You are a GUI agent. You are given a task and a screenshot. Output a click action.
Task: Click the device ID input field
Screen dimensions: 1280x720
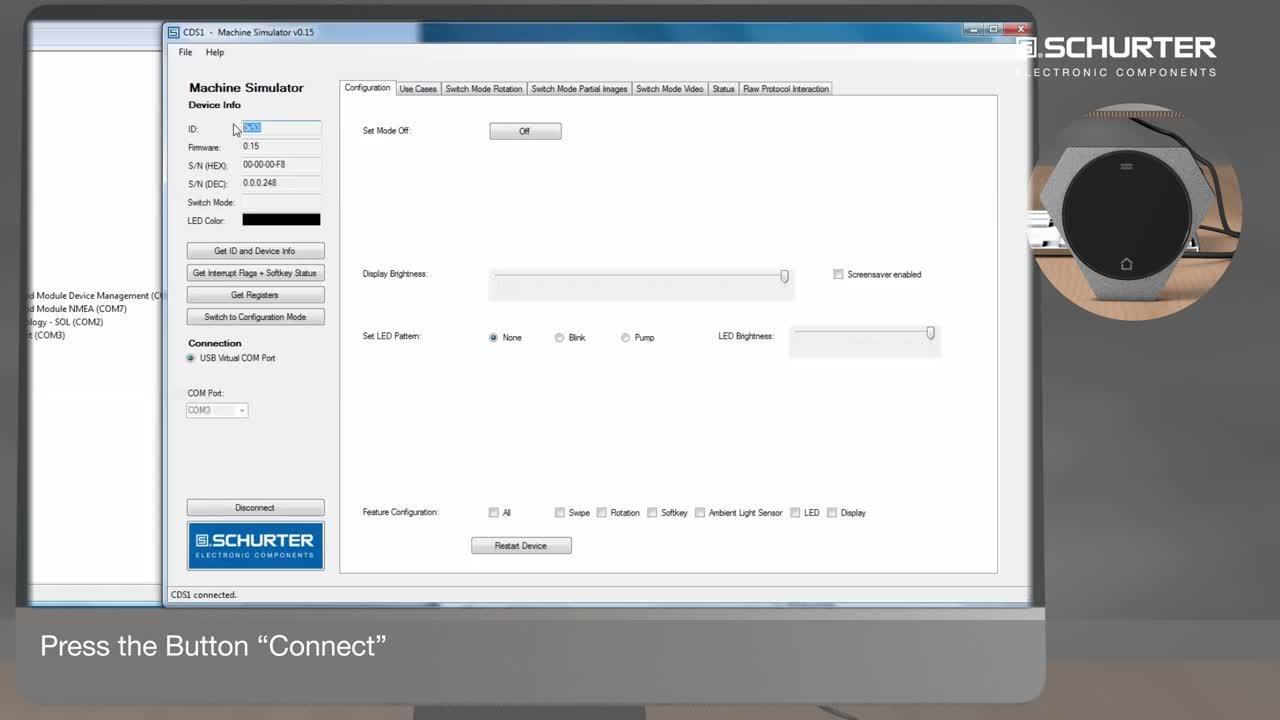pos(281,128)
